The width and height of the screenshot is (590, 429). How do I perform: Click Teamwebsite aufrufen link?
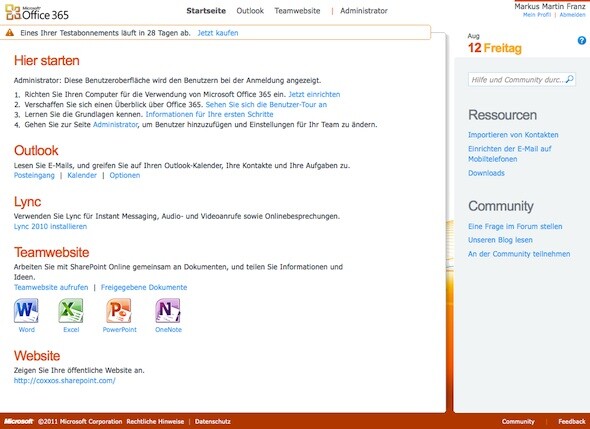click(x=51, y=287)
